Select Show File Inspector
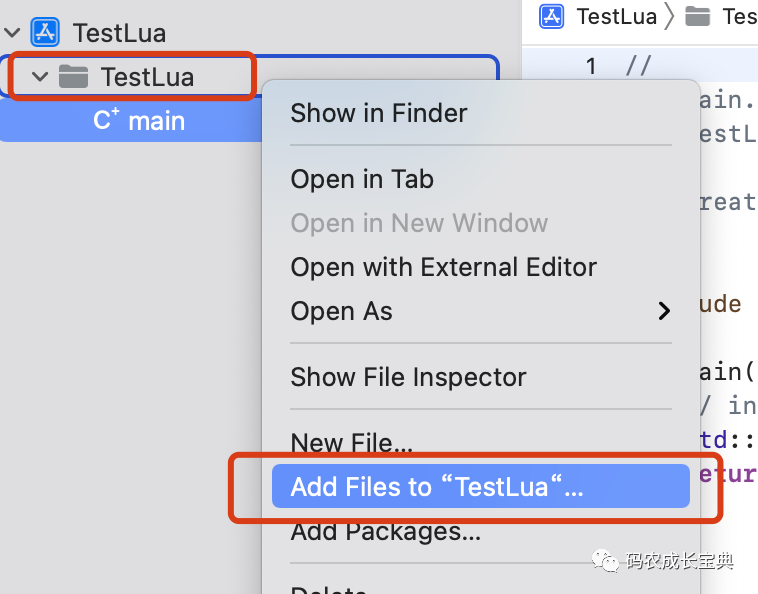Screen dimensions: 758x594 (x=408, y=377)
